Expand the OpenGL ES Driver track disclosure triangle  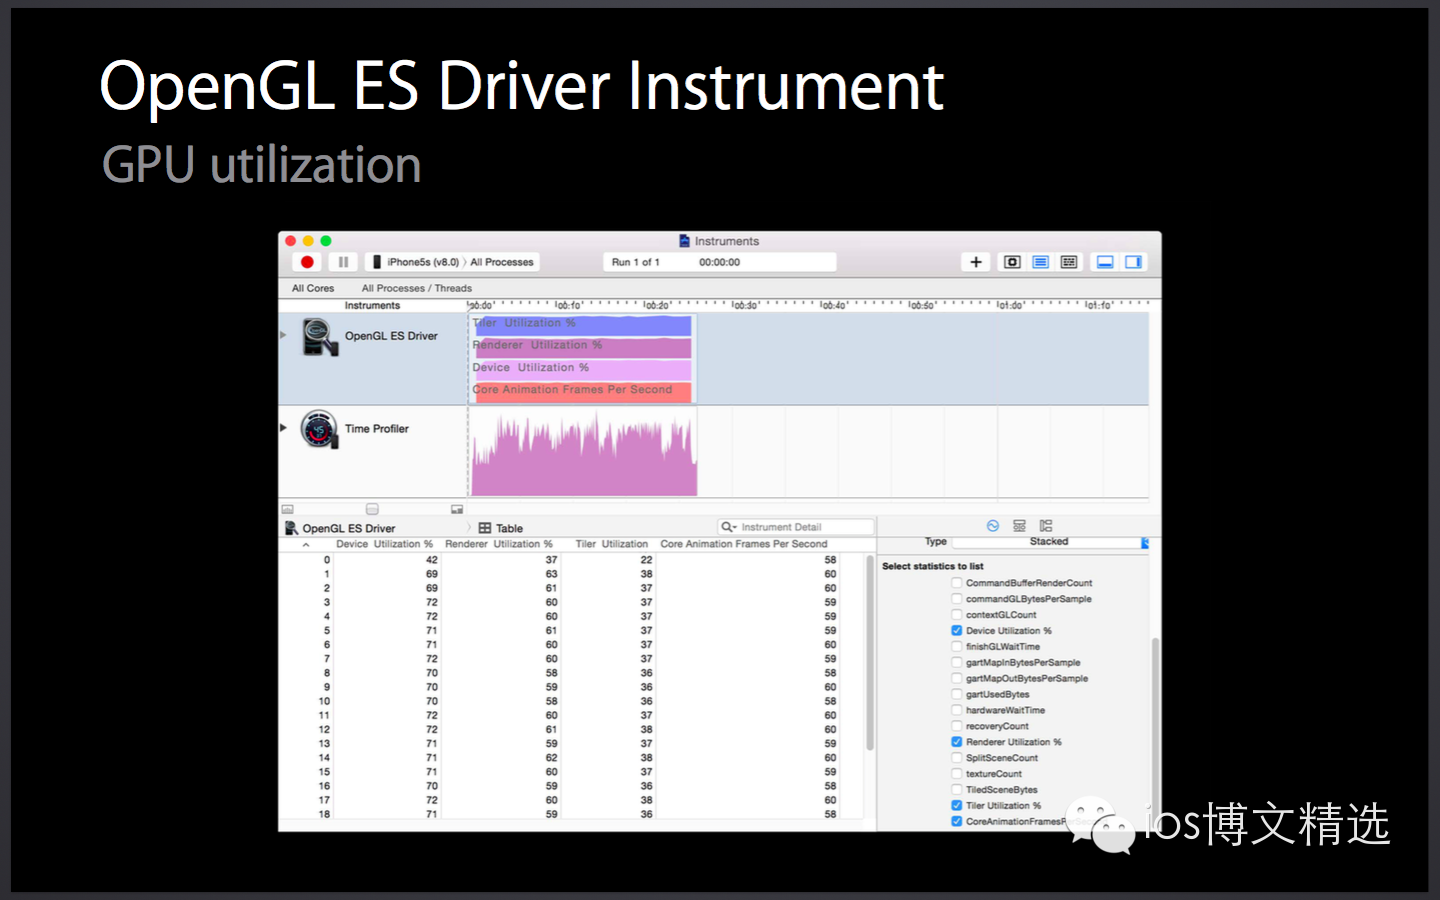click(x=284, y=335)
